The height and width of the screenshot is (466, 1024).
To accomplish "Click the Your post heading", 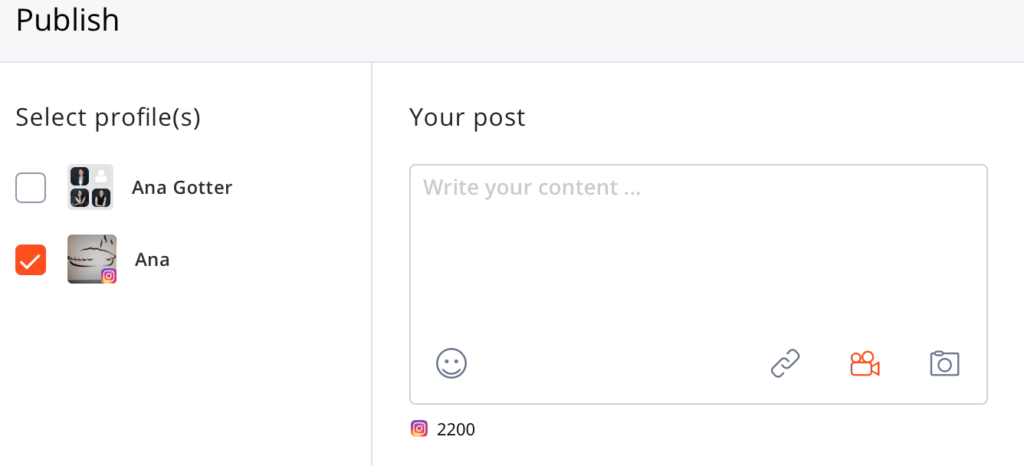I will pos(467,118).
